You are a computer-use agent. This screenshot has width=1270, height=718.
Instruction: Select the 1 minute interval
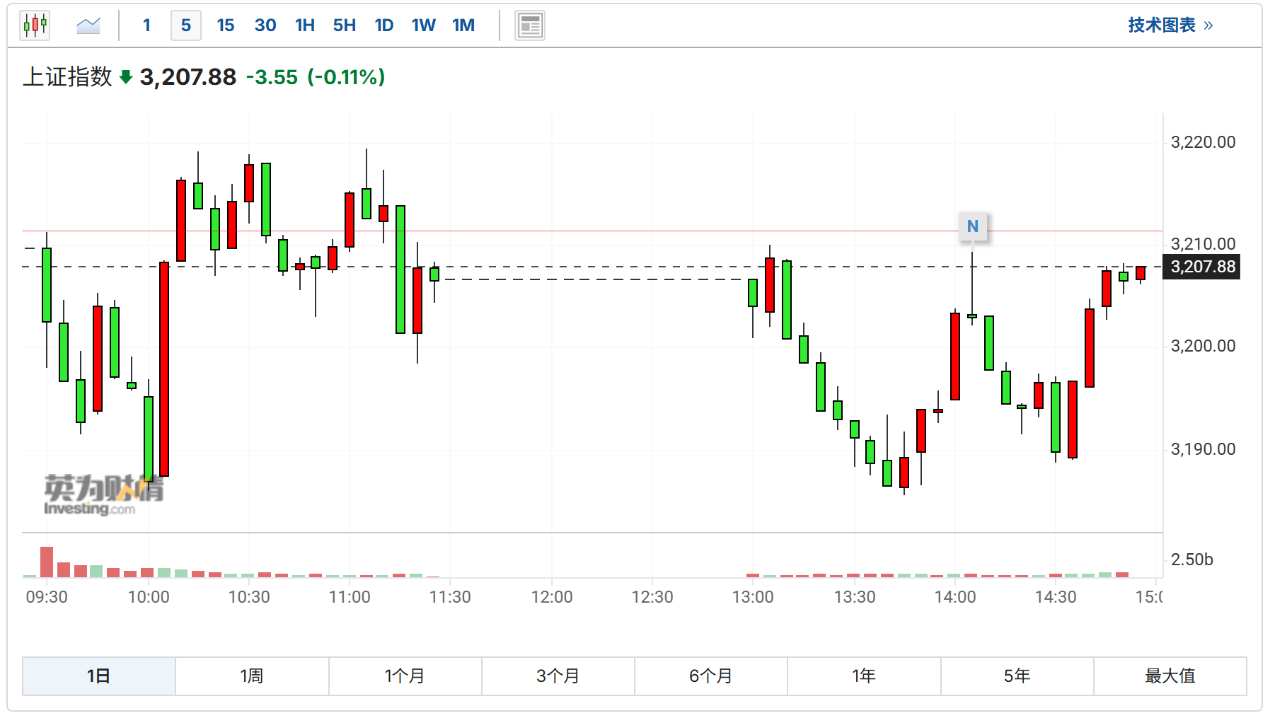click(147, 25)
